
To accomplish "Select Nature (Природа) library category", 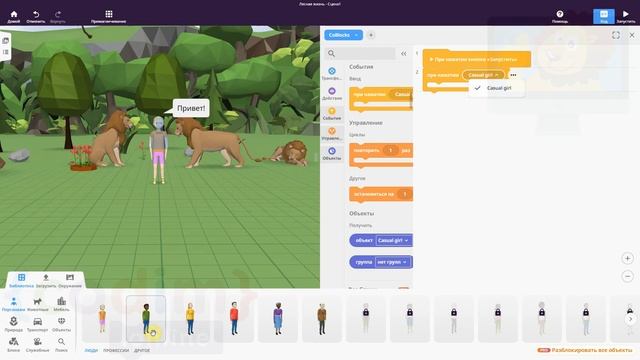I will (x=13, y=324).
